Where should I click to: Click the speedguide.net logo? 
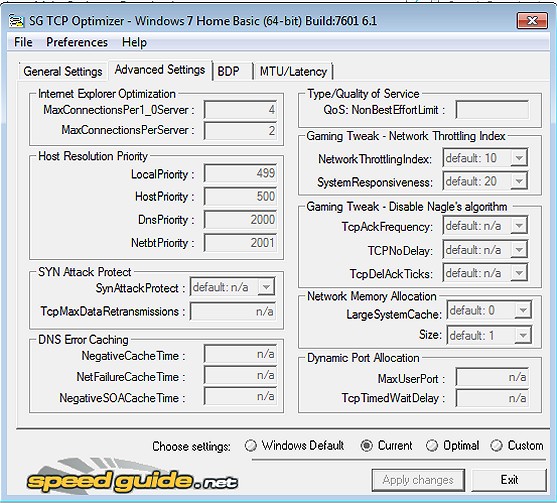pos(132,477)
